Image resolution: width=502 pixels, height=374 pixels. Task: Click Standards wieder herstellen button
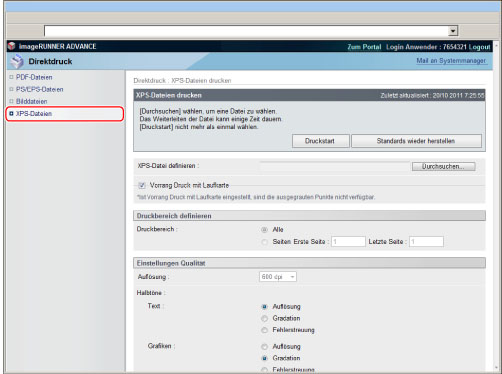click(416, 141)
